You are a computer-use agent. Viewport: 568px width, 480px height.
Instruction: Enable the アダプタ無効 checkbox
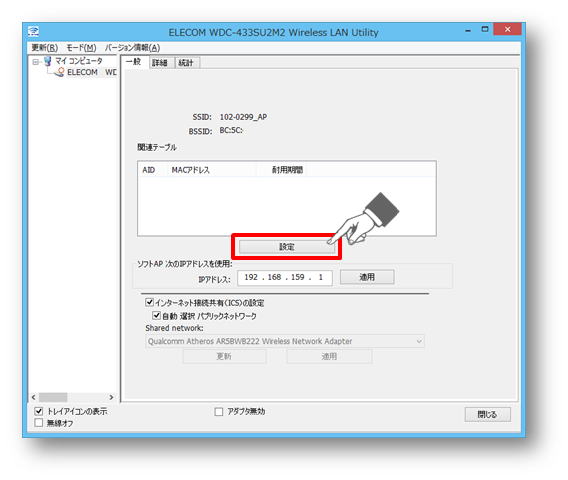pos(219,412)
